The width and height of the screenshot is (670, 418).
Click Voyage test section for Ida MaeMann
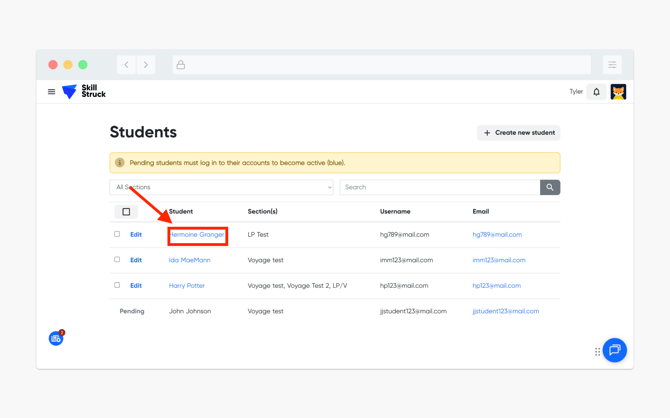coord(265,260)
